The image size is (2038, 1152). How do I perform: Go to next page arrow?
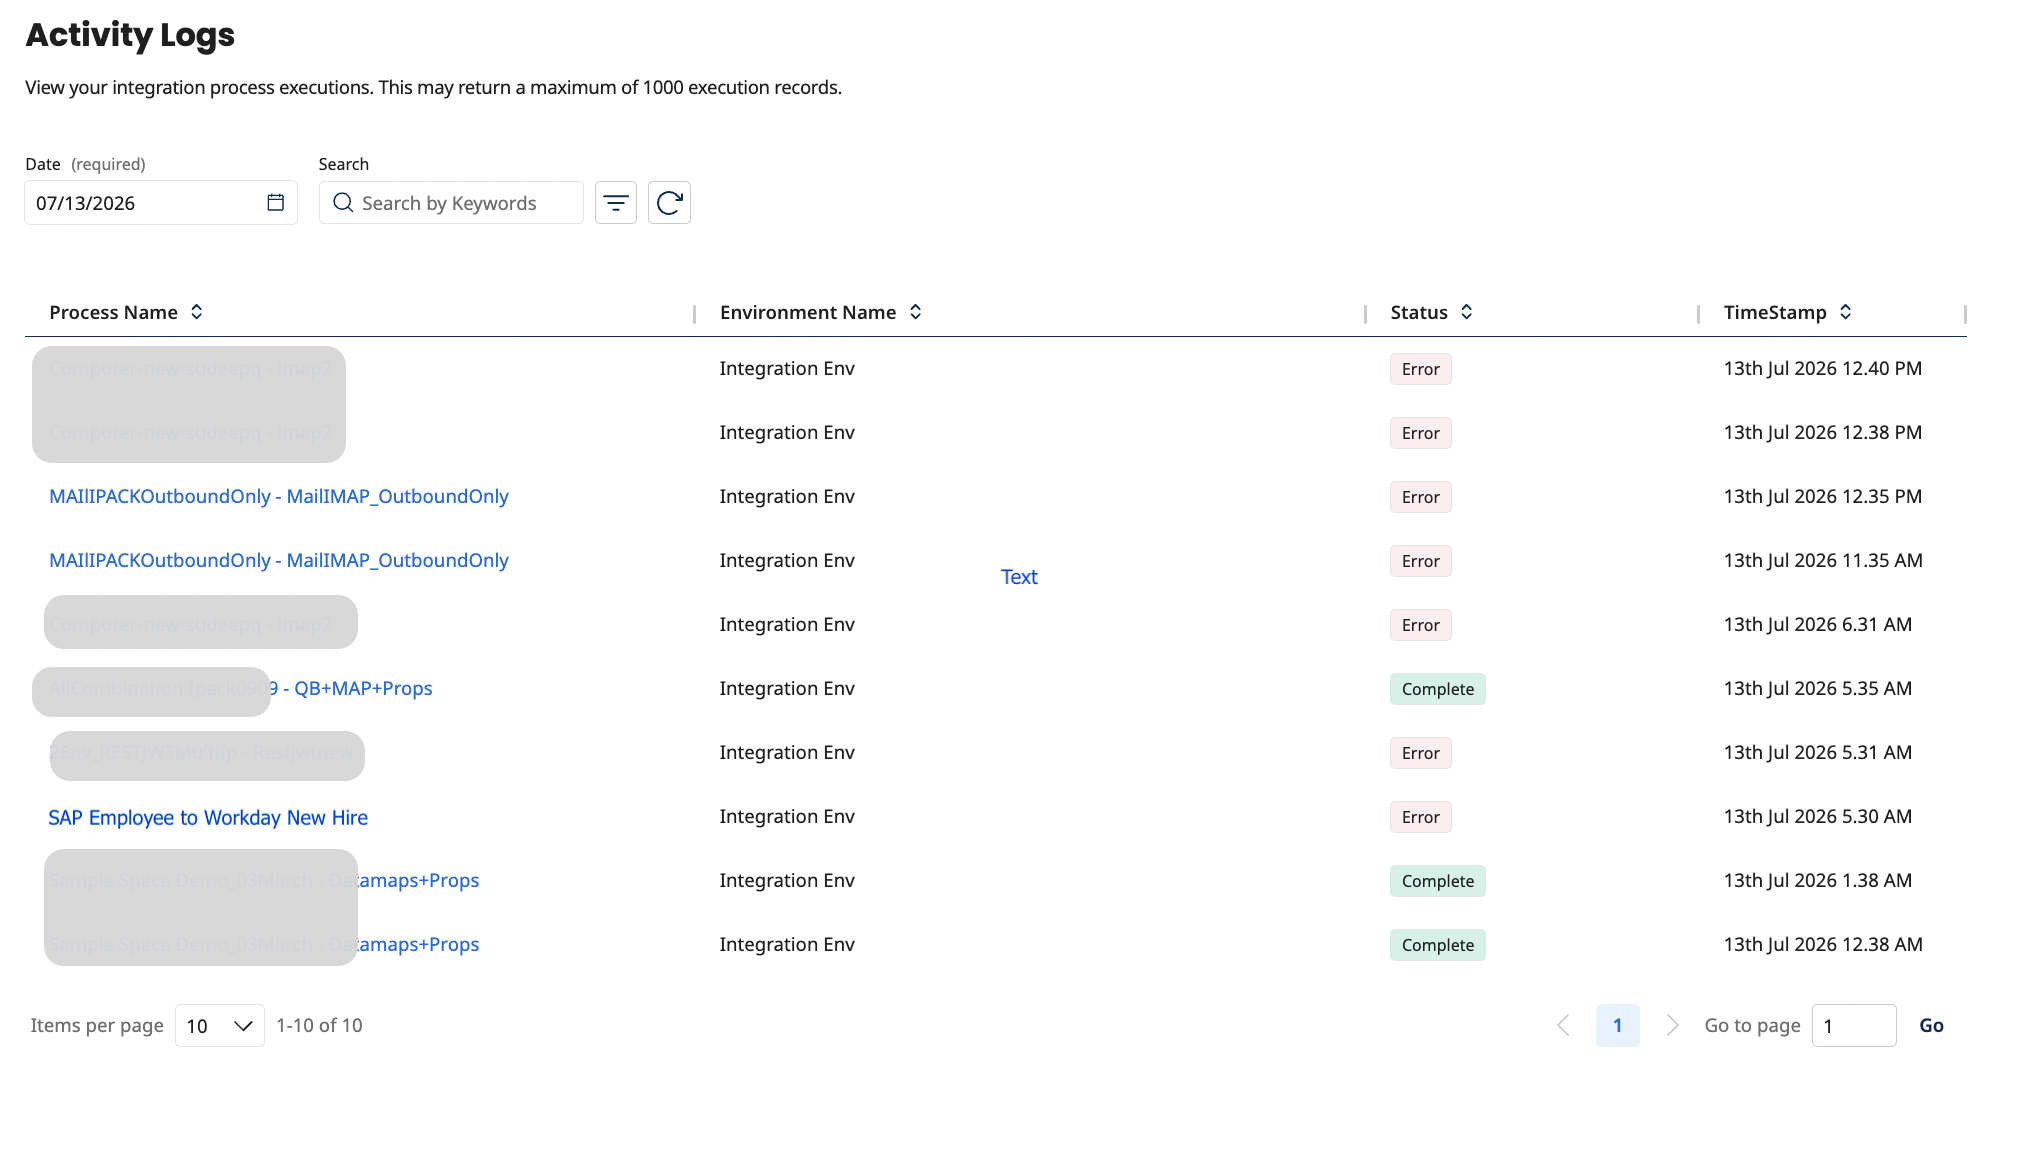click(1672, 1025)
